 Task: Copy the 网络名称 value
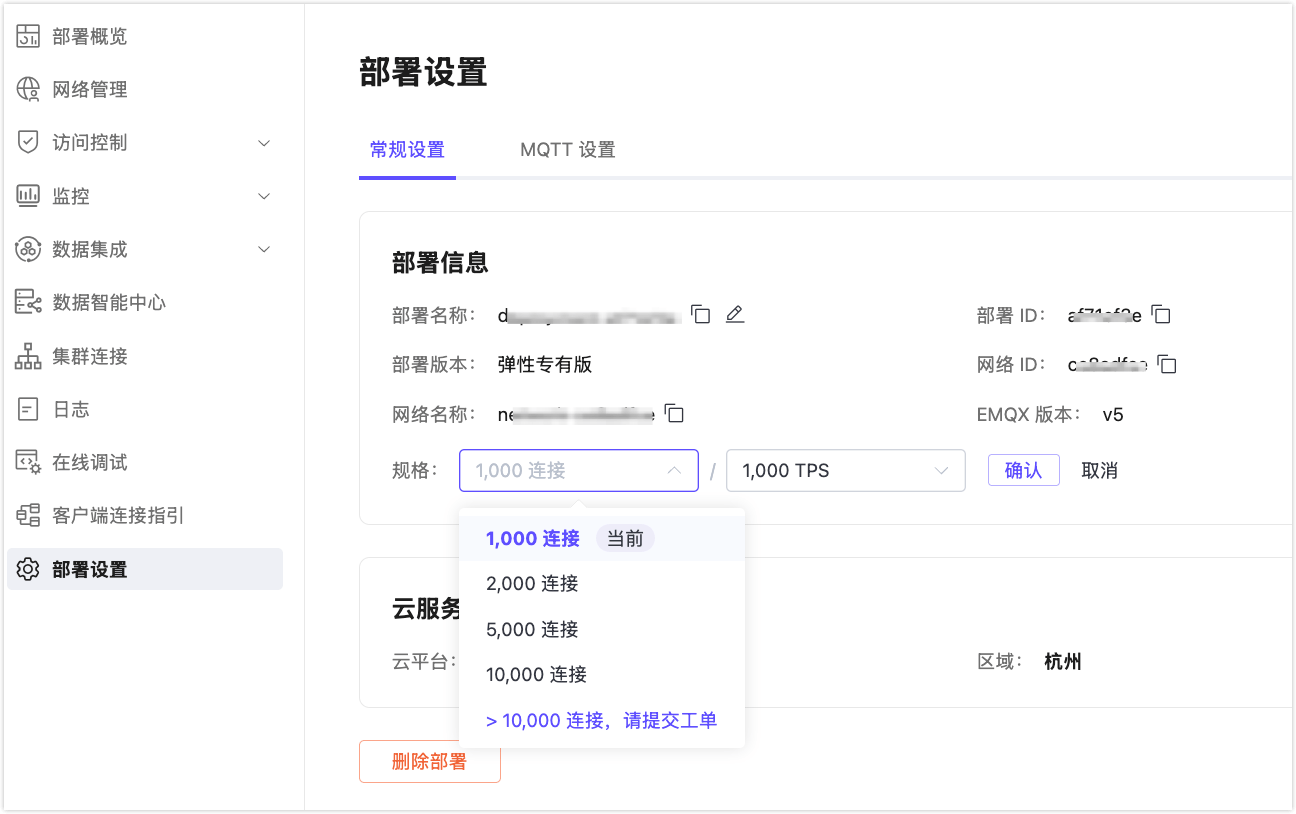(674, 413)
